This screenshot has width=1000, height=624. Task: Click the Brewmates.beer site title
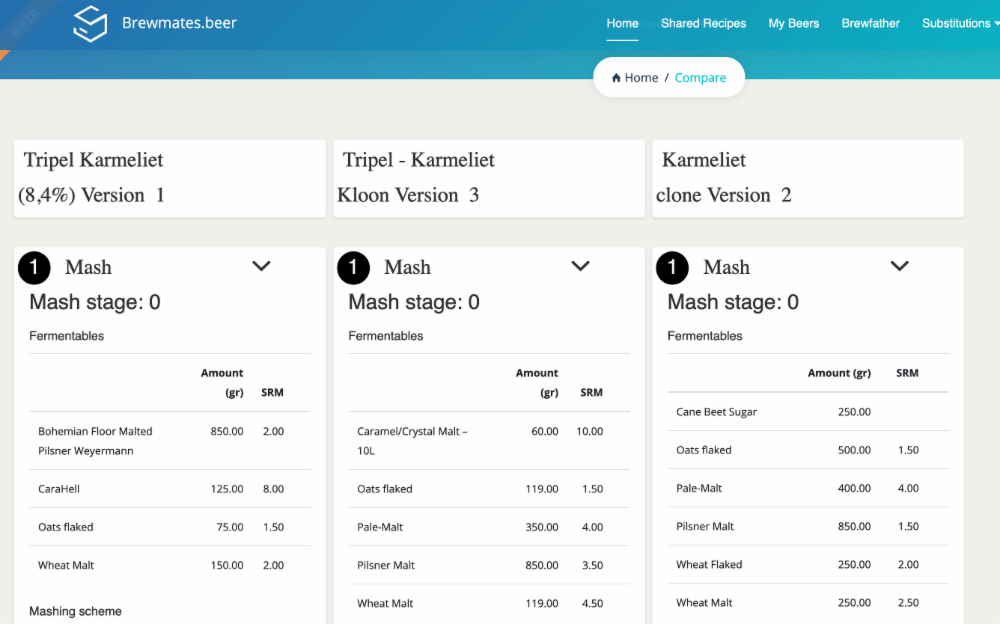click(179, 23)
